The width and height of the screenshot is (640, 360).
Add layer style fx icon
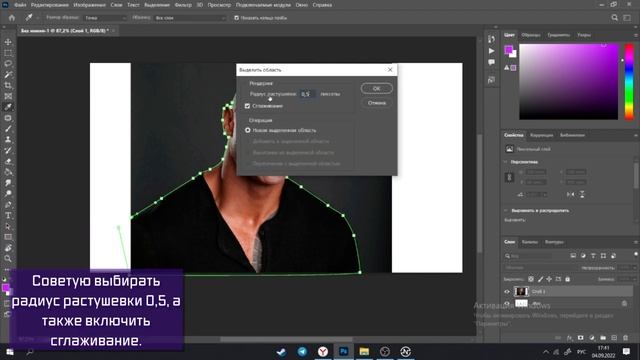click(x=570, y=338)
